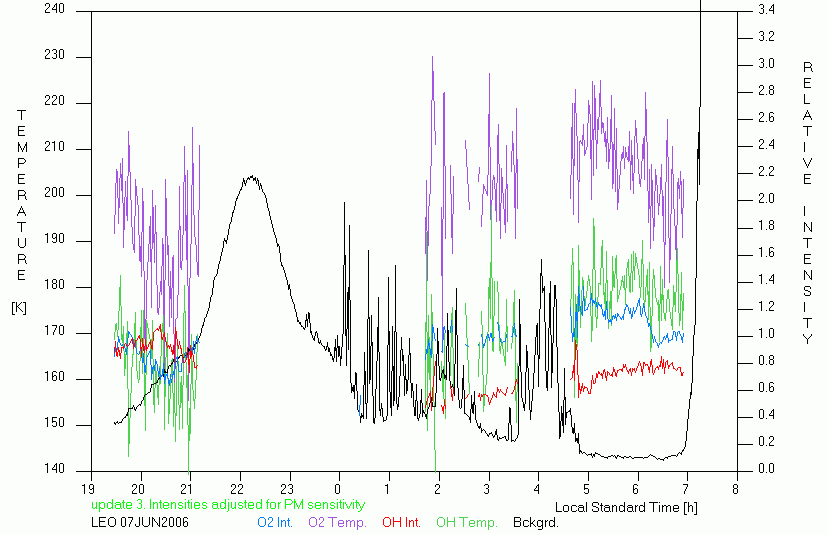Click the 170 temperature axis label

coord(54,331)
